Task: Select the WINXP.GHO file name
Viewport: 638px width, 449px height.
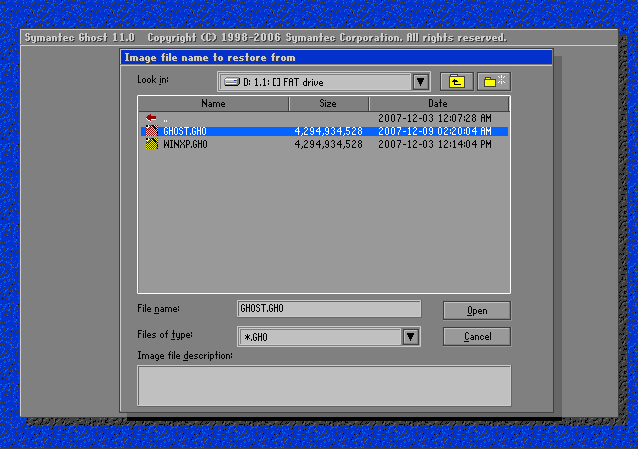Action: [185, 144]
